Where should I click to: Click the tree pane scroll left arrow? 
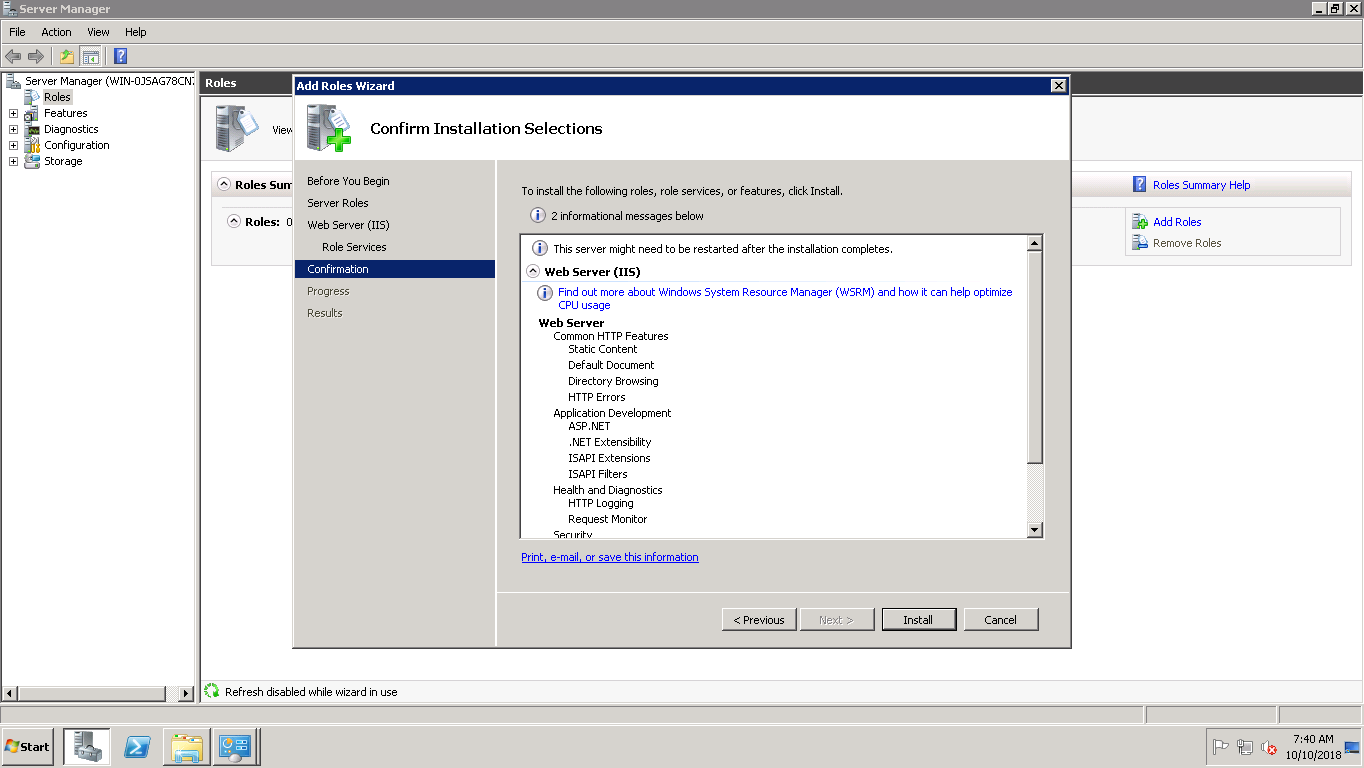[10, 693]
